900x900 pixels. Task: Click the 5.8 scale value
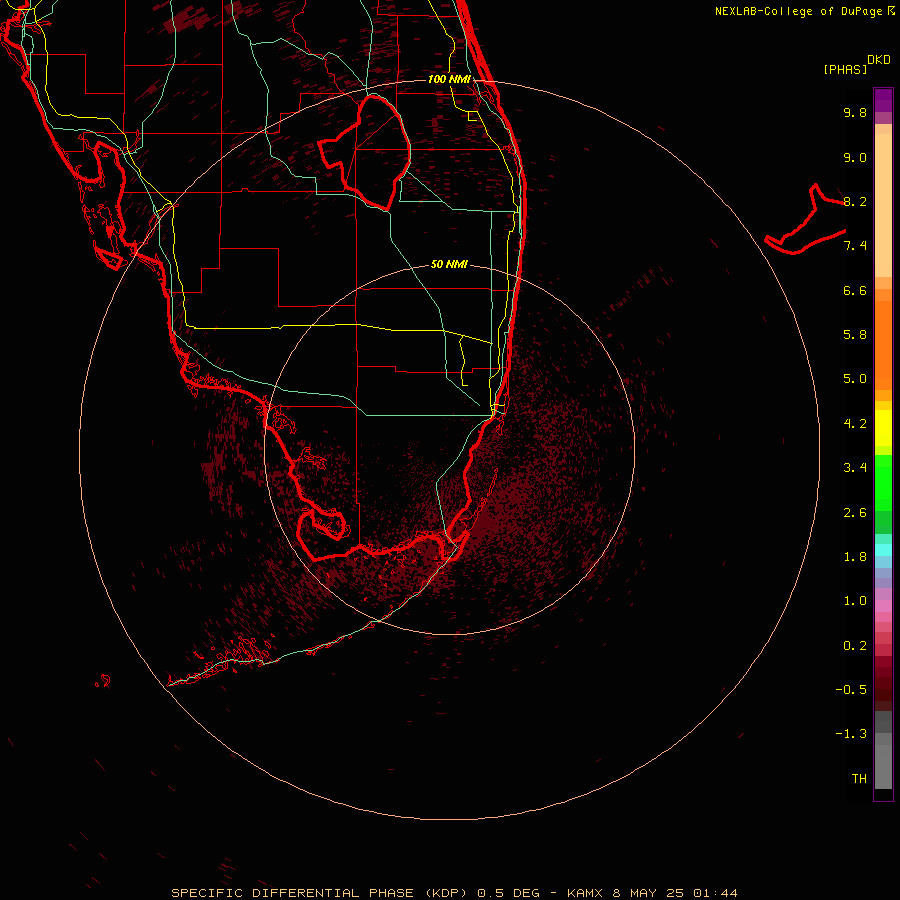855,335
